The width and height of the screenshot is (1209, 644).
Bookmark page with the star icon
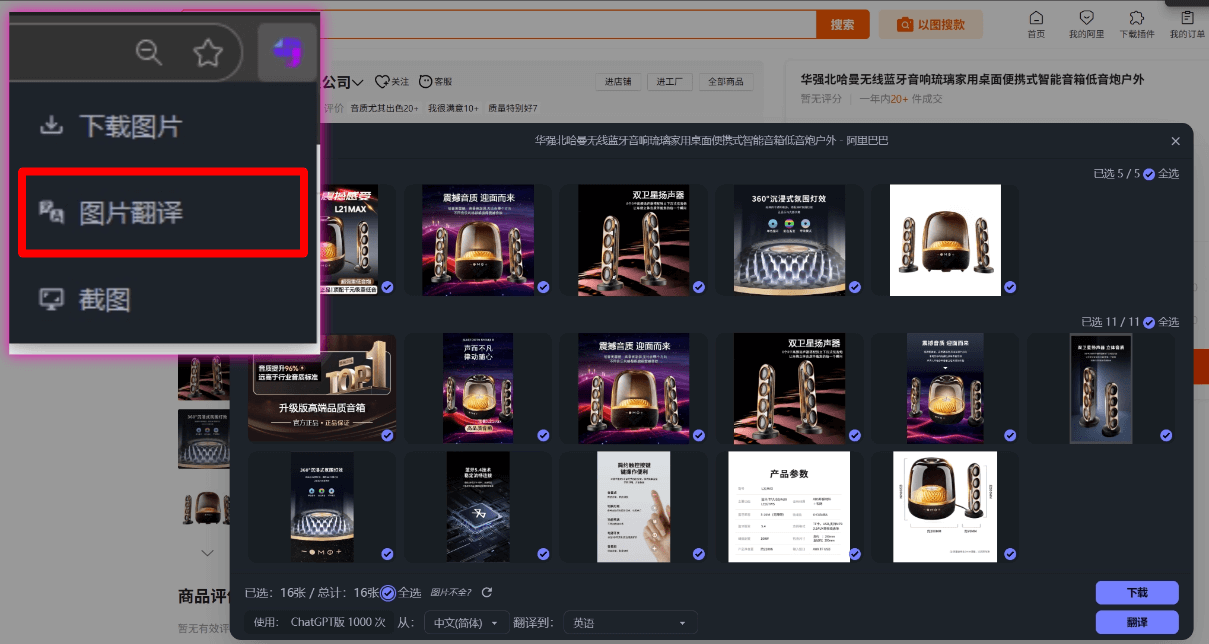point(208,53)
